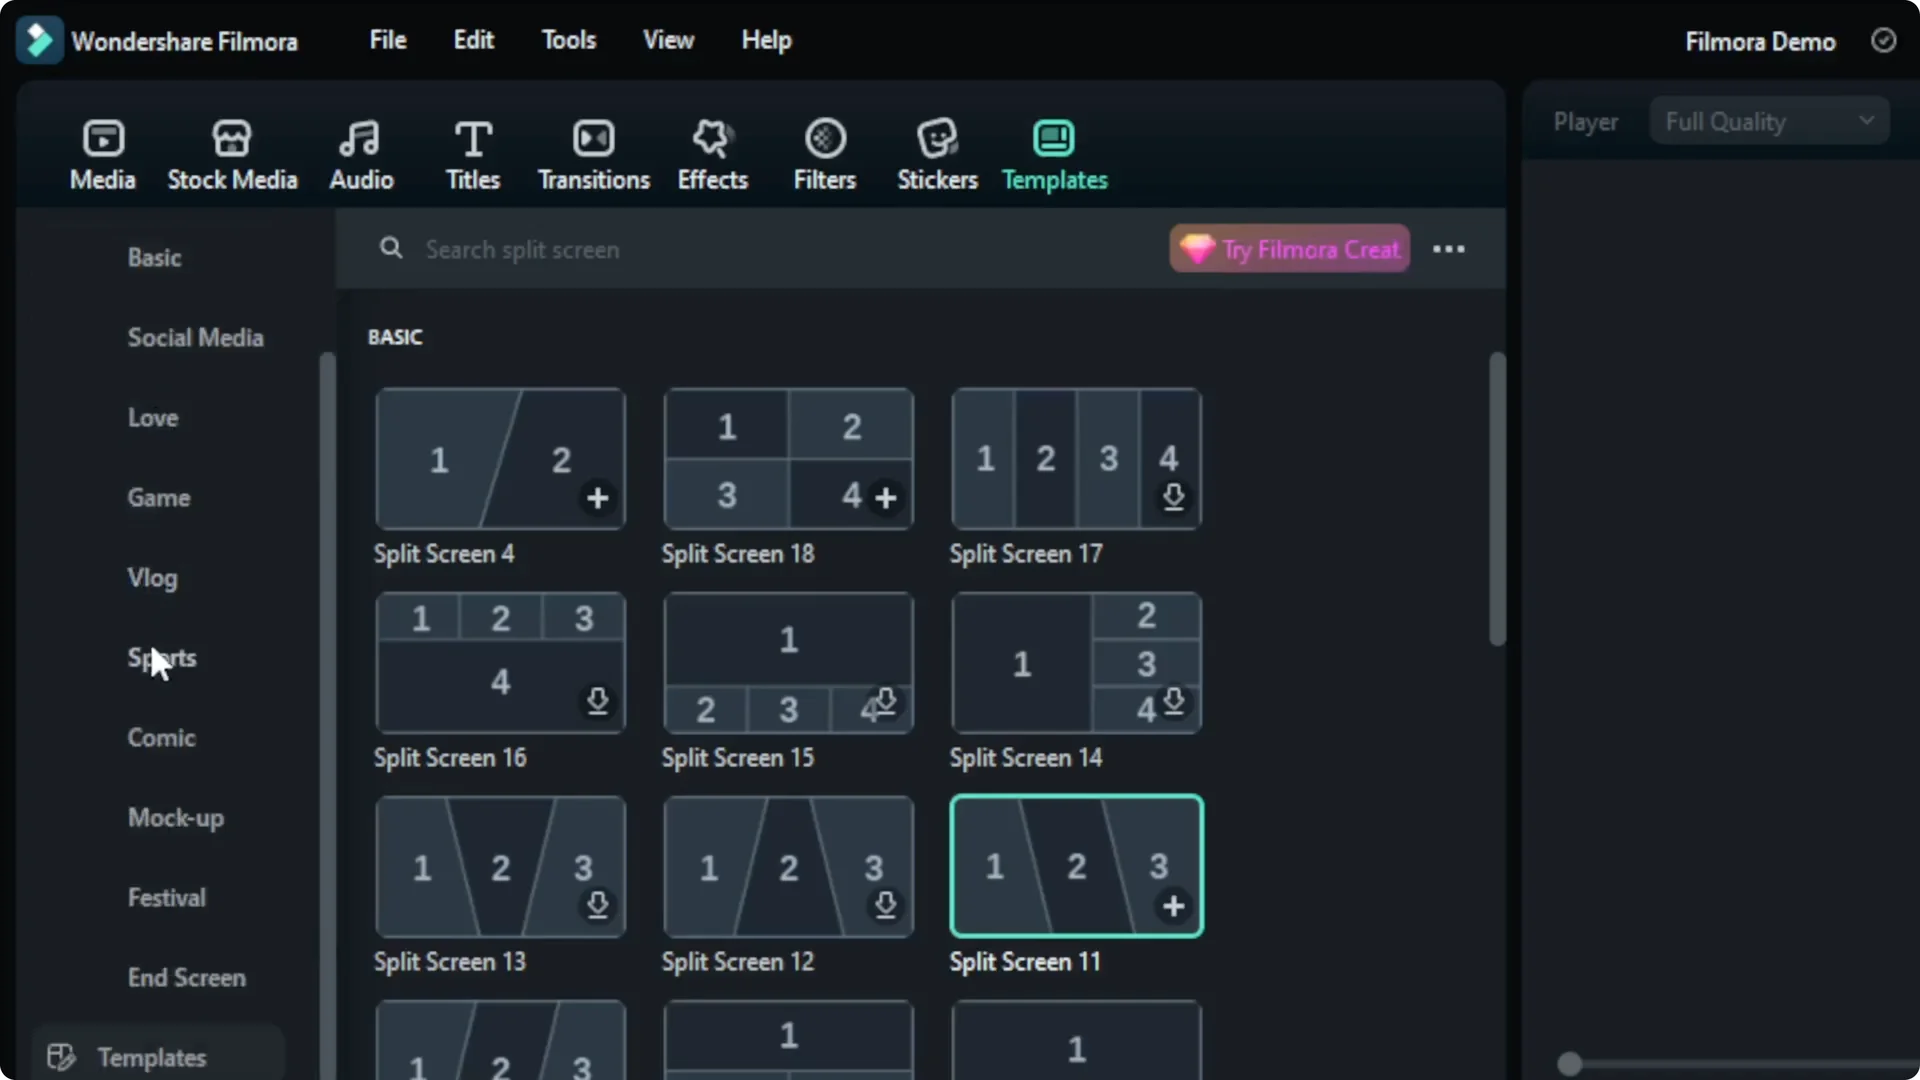The height and width of the screenshot is (1080, 1920).
Task: Open the File menu
Action: point(388,40)
